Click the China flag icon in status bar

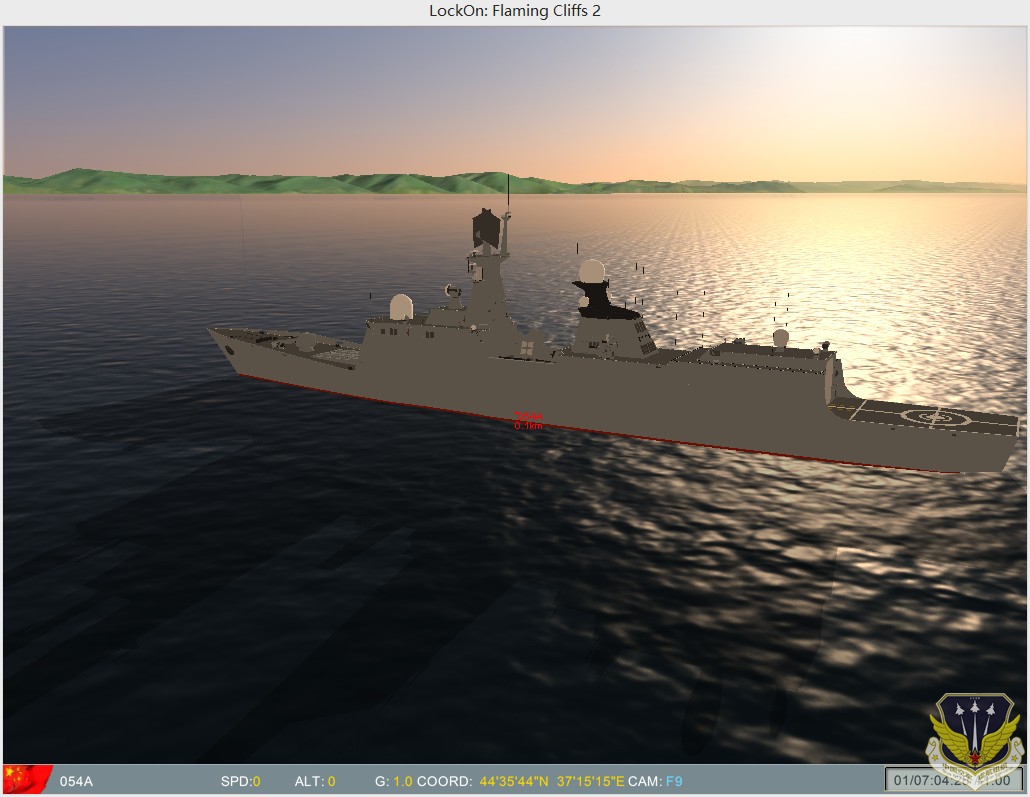[x=27, y=780]
